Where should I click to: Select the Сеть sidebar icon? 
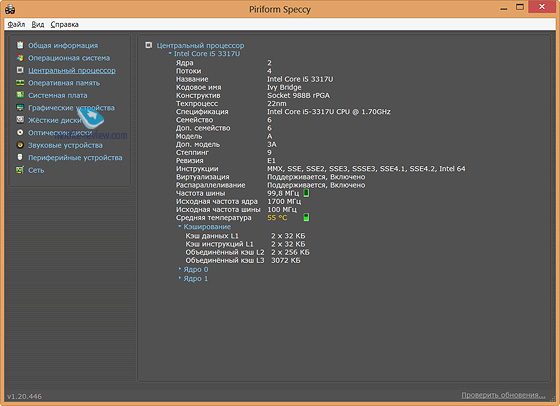click(20, 170)
